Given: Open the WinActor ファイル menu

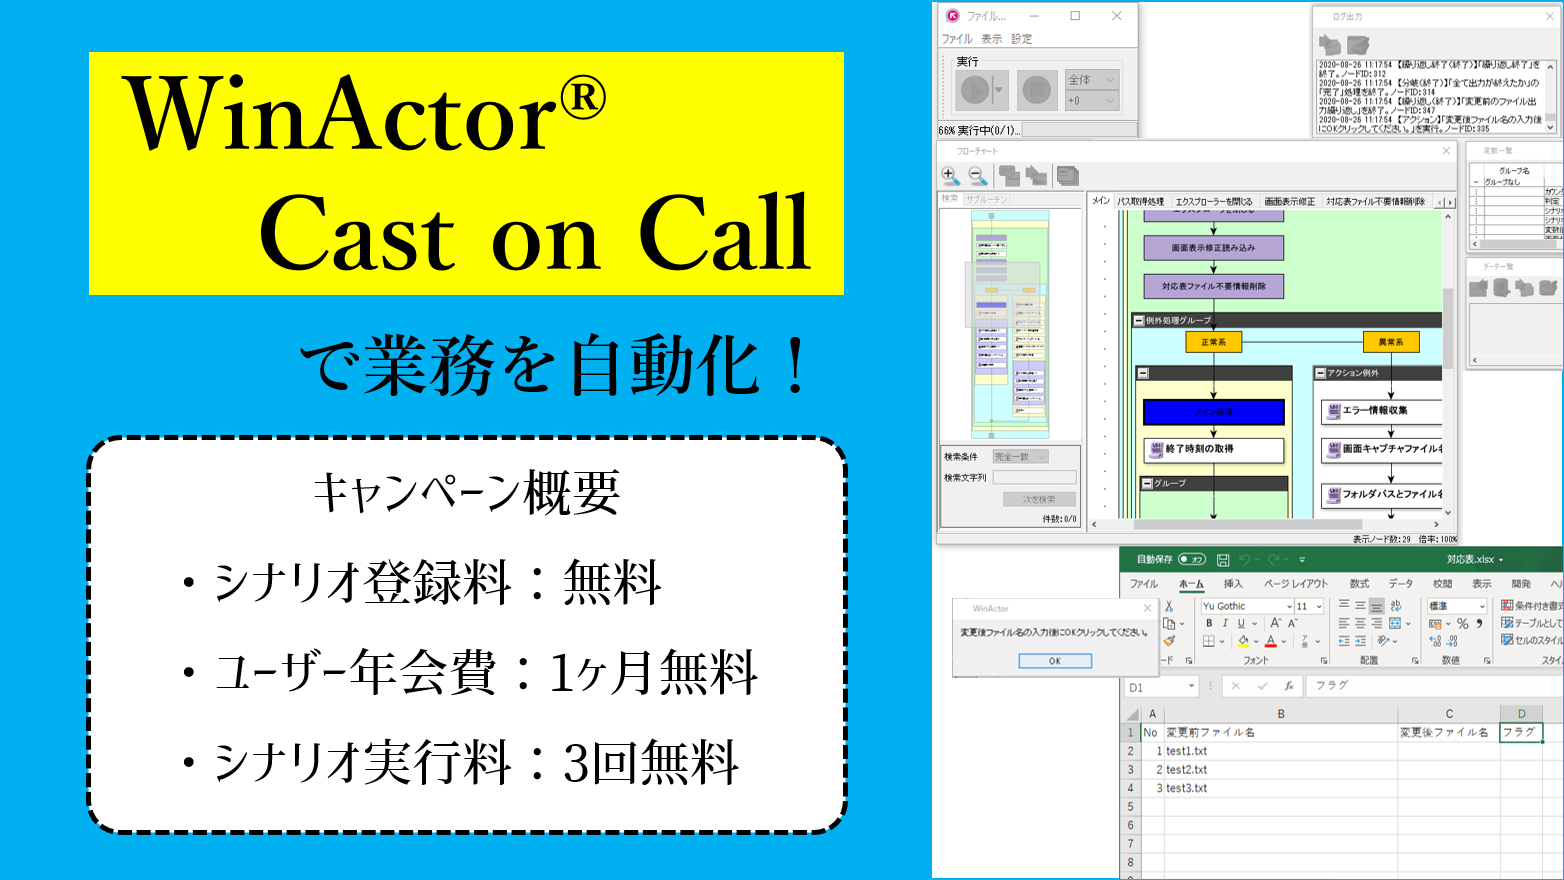Looking at the screenshot, I should click(957, 39).
